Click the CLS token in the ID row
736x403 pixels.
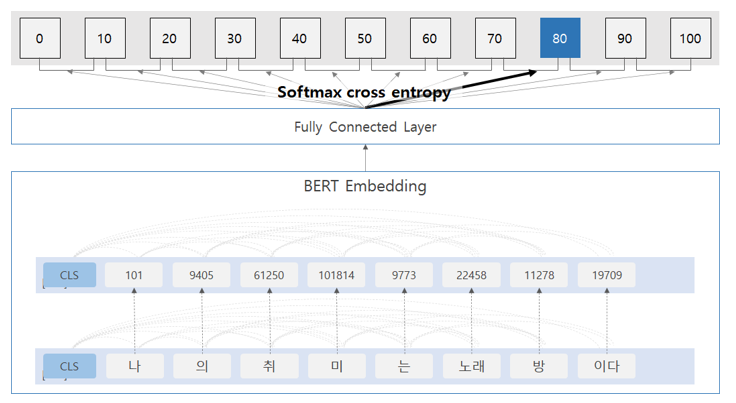pyautogui.click(x=69, y=275)
